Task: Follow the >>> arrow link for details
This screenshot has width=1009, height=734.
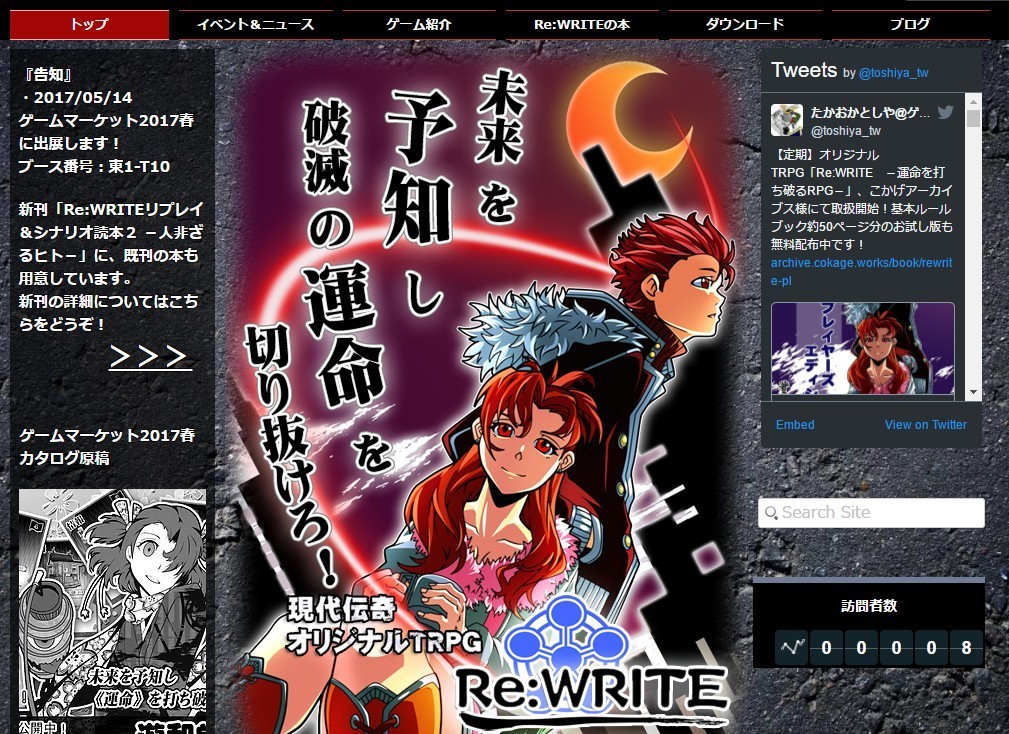Action: tap(150, 357)
